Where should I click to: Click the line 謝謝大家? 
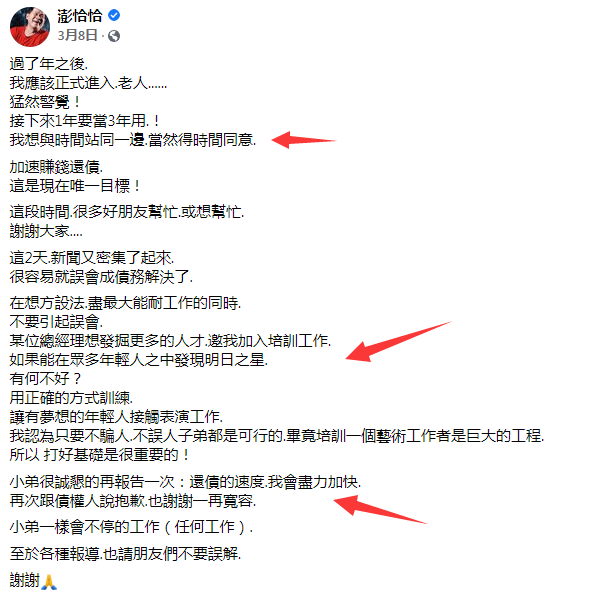[46, 231]
